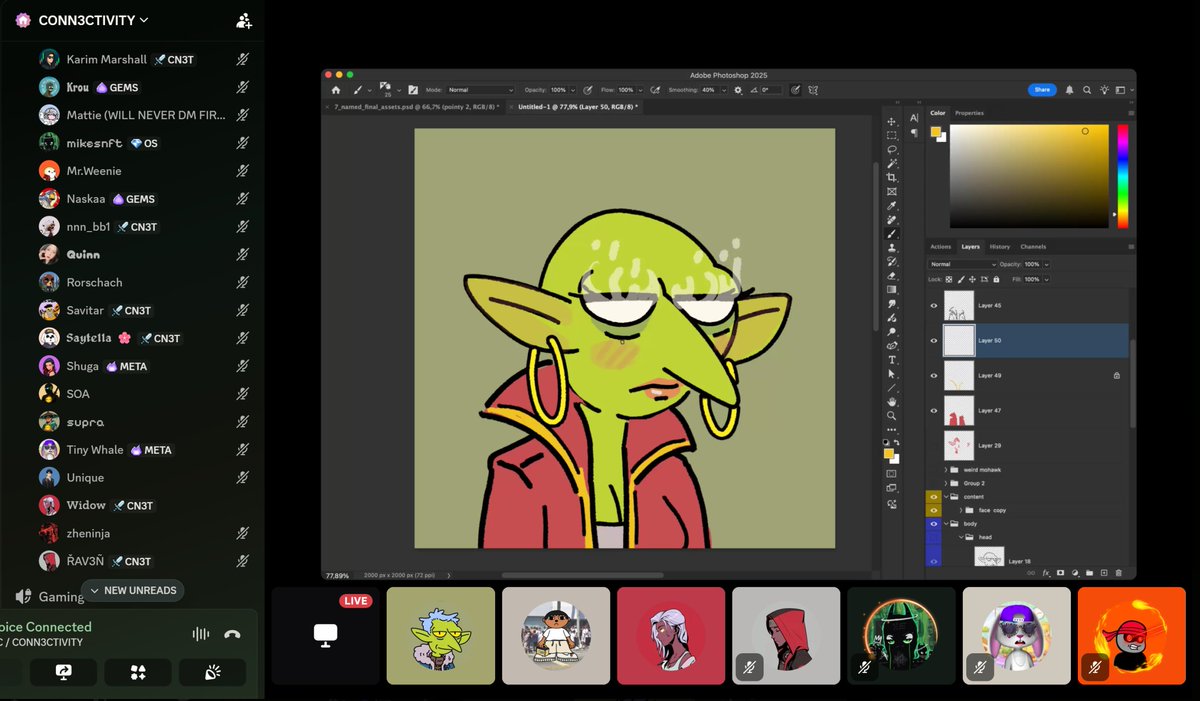Screen dimensions: 1200x701
Task: Collapse the content group
Action: [x=945, y=496]
